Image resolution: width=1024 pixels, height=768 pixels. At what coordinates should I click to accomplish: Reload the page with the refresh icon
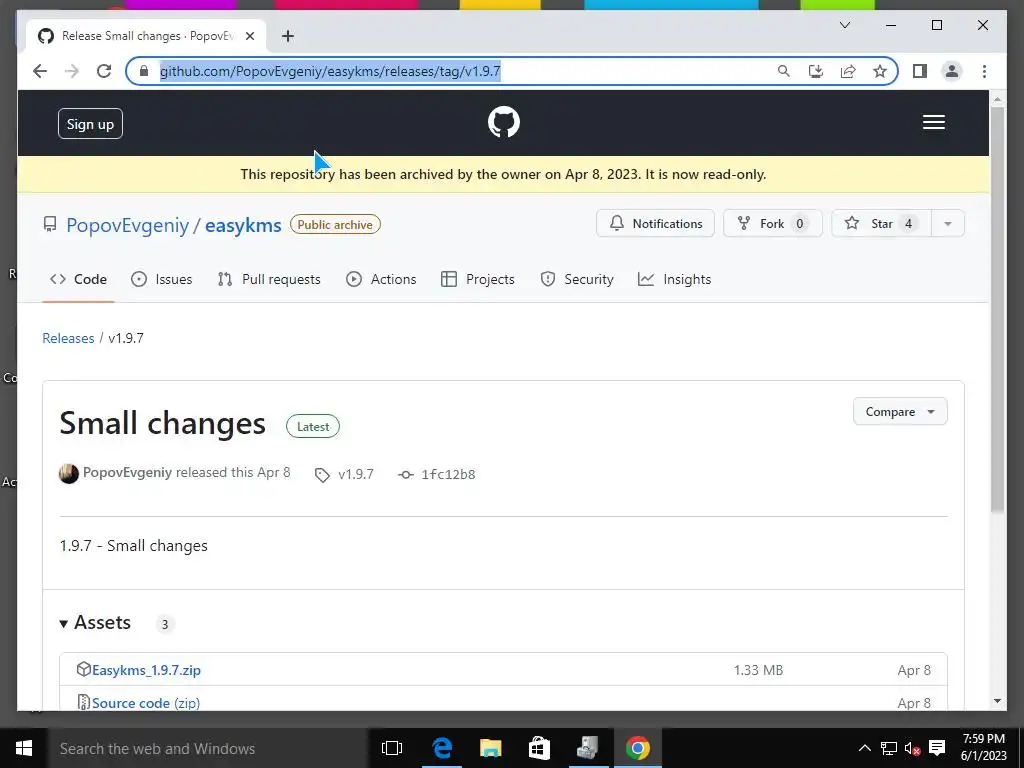104,71
